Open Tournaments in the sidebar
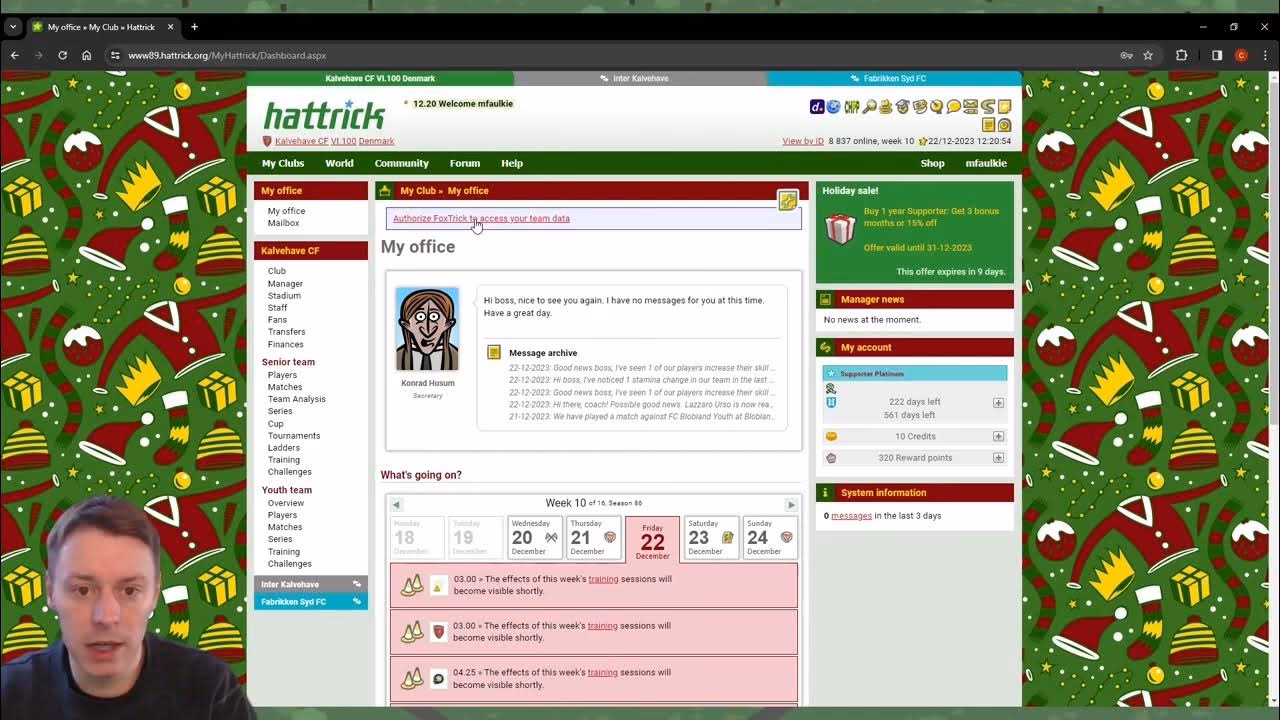The height and width of the screenshot is (720, 1280). pyautogui.click(x=294, y=436)
